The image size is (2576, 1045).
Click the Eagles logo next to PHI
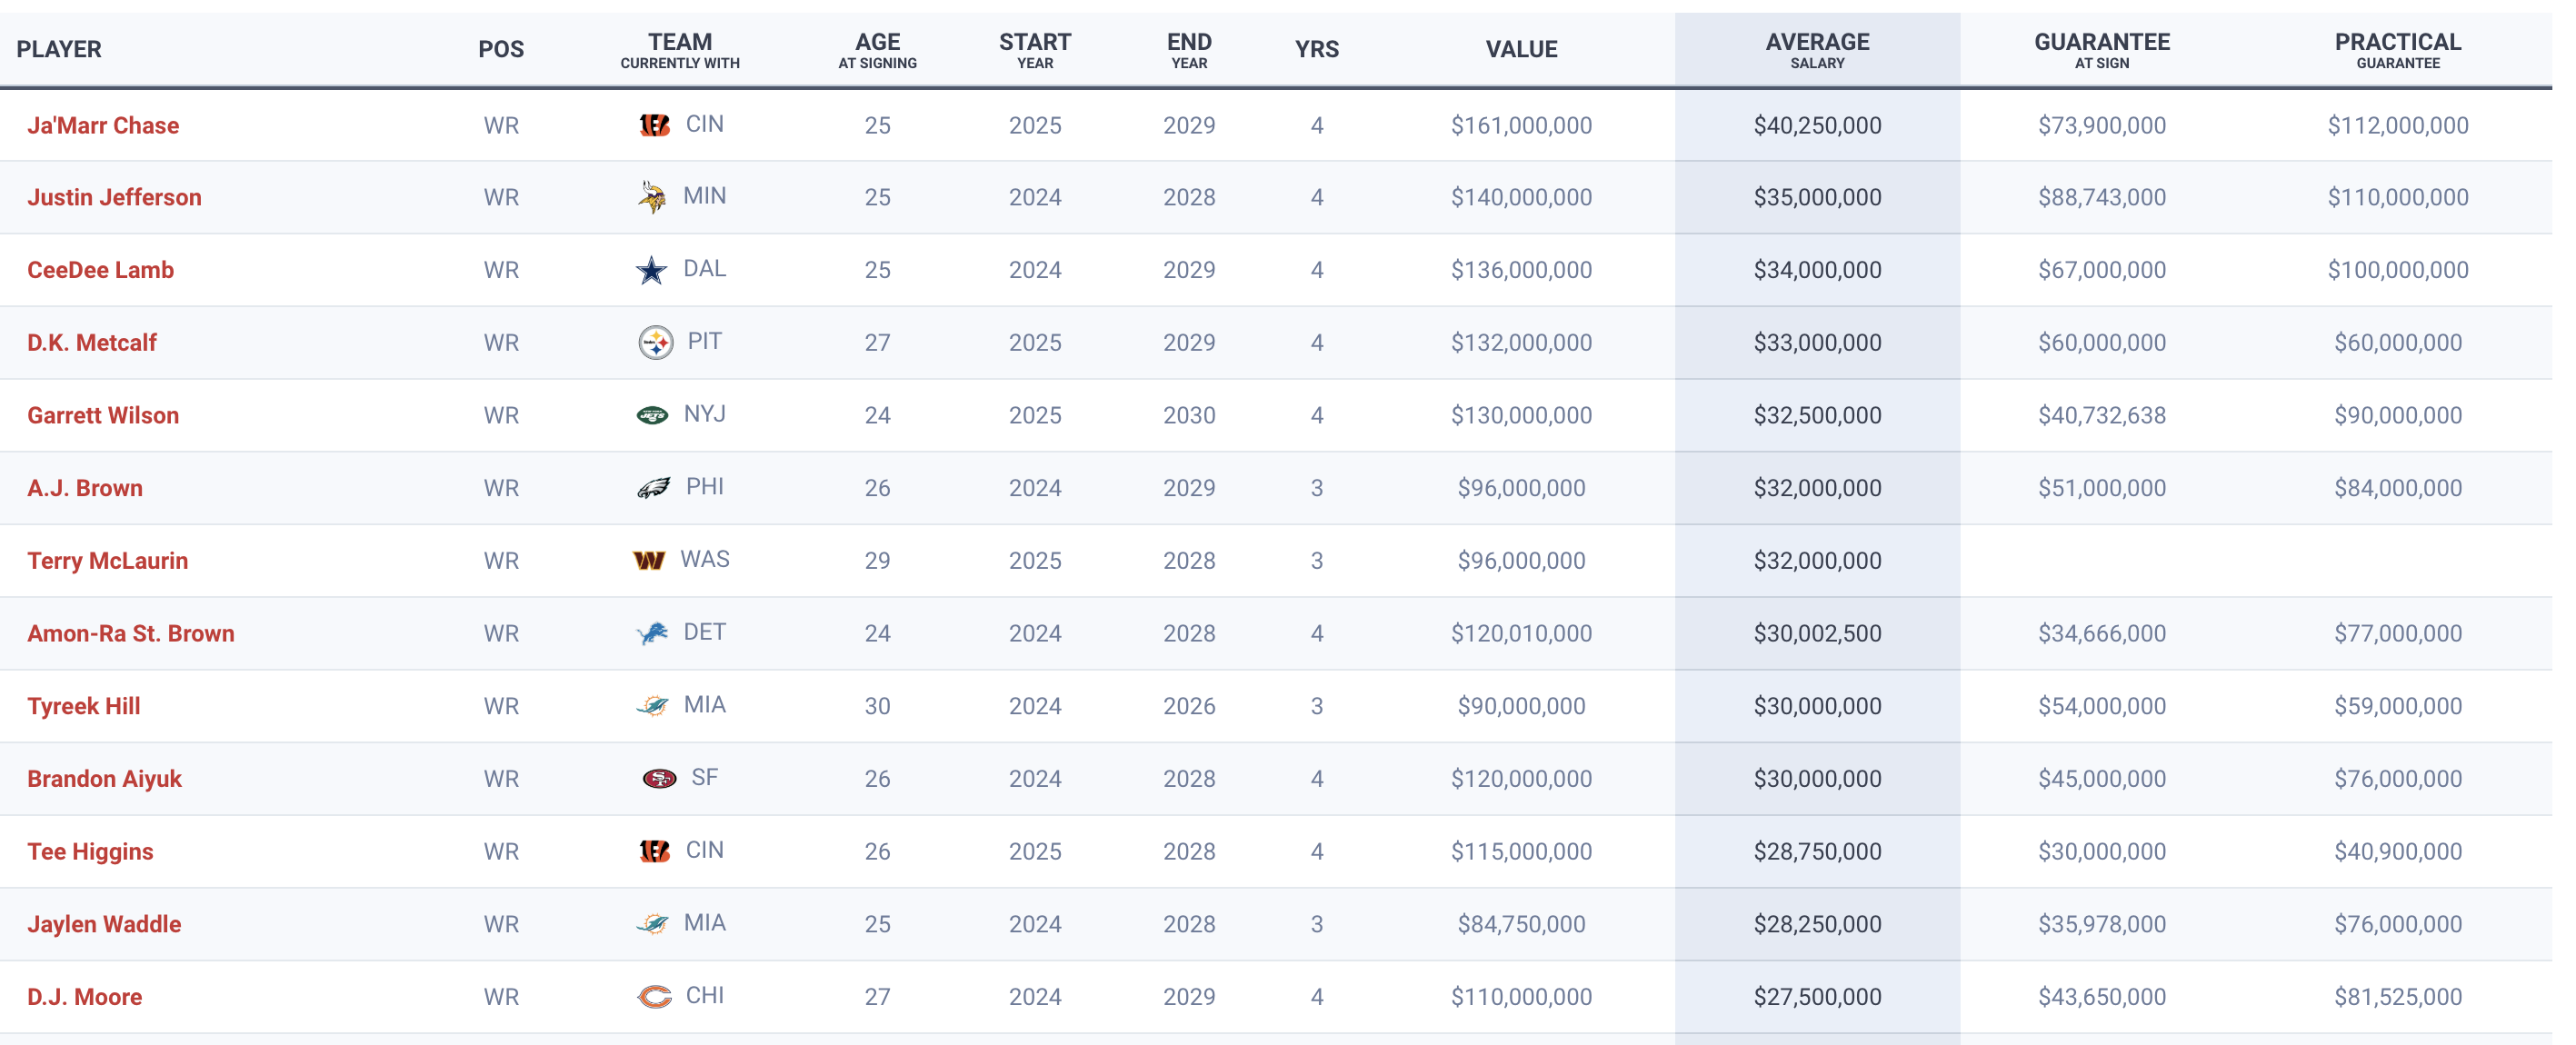(654, 488)
